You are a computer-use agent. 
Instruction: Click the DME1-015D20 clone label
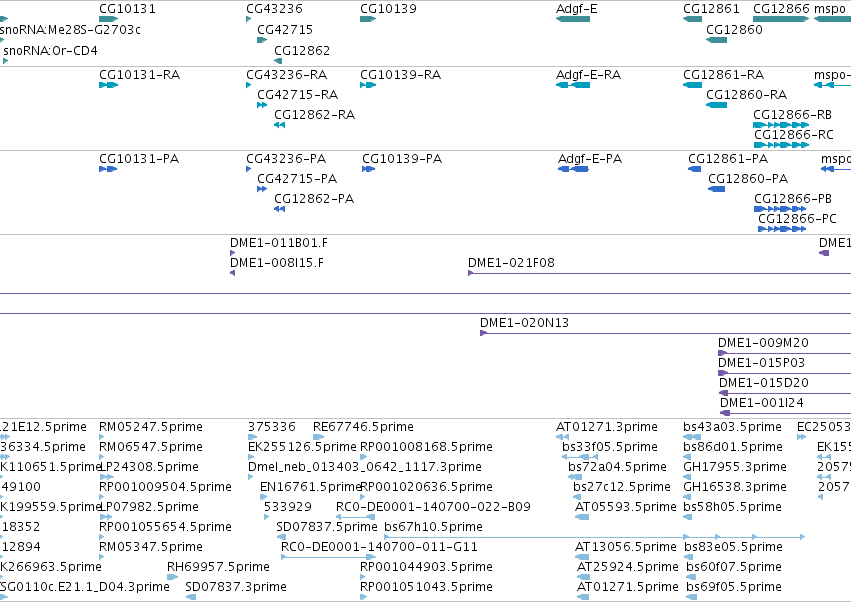(764, 383)
